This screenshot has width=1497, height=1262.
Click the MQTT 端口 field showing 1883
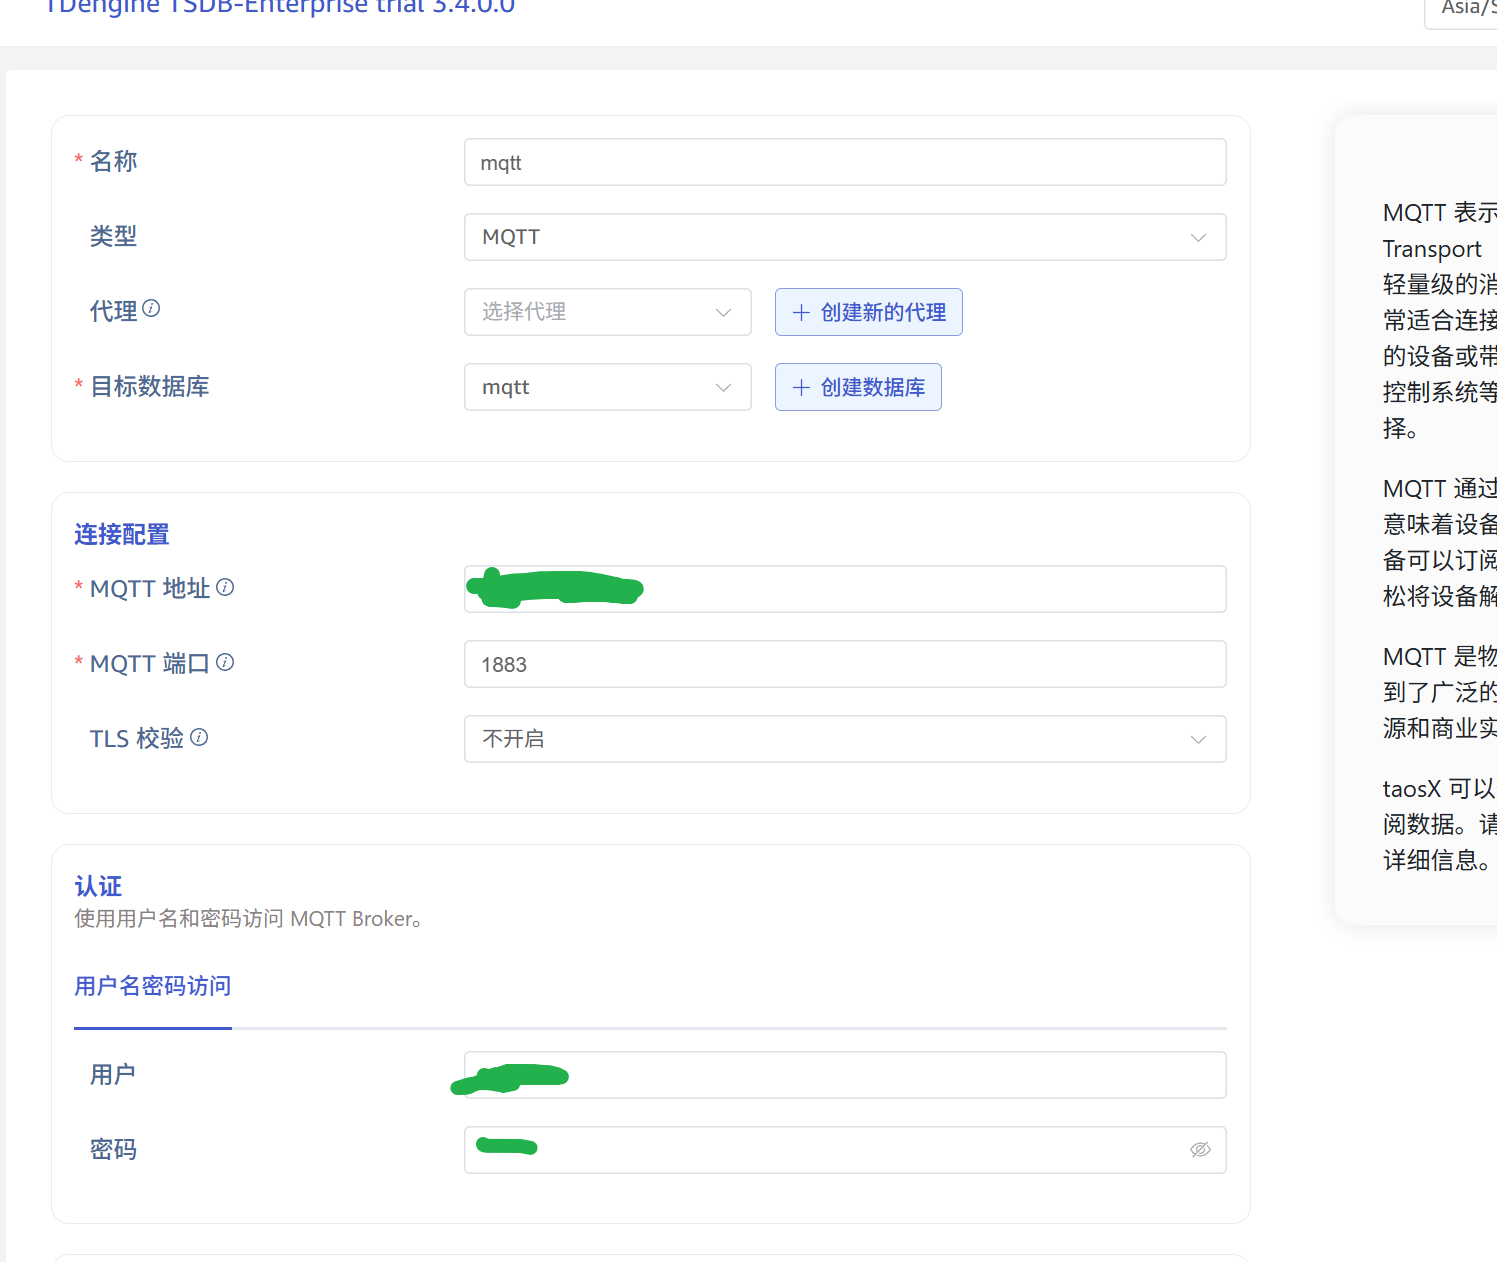[x=844, y=664]
